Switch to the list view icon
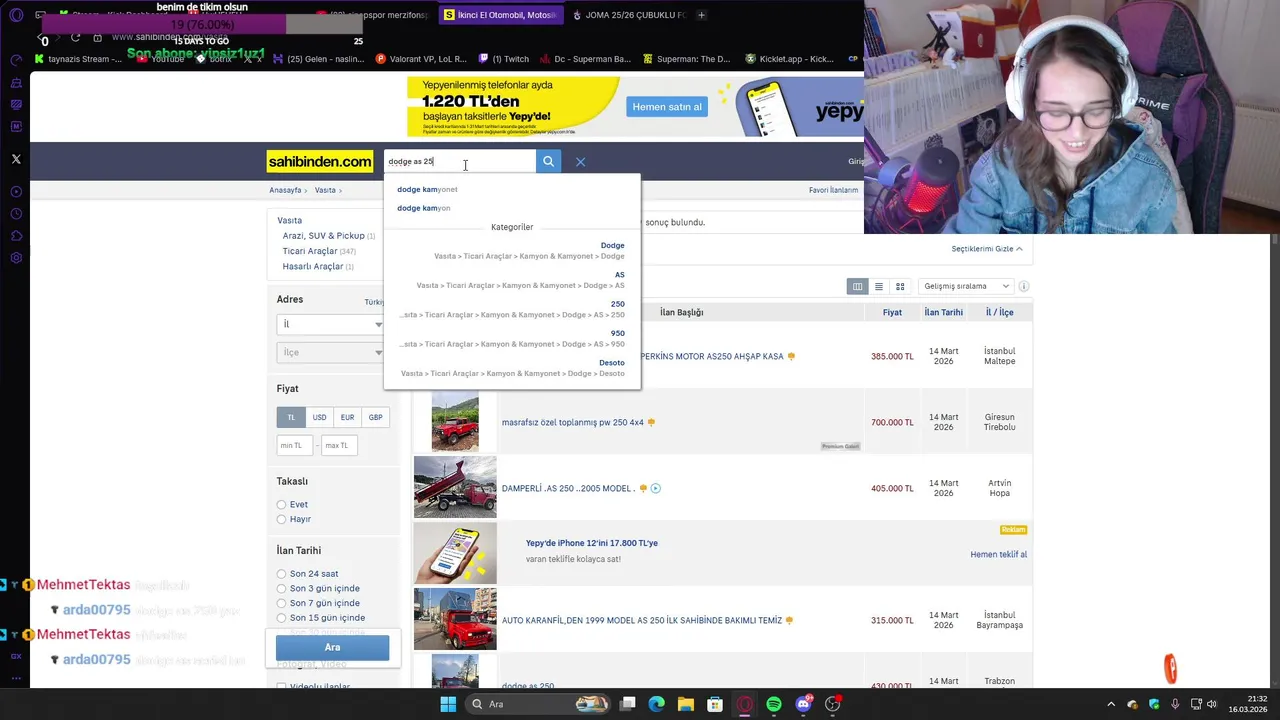Image resolution: width=1280 pixels, height=720 pixels. 879,286
